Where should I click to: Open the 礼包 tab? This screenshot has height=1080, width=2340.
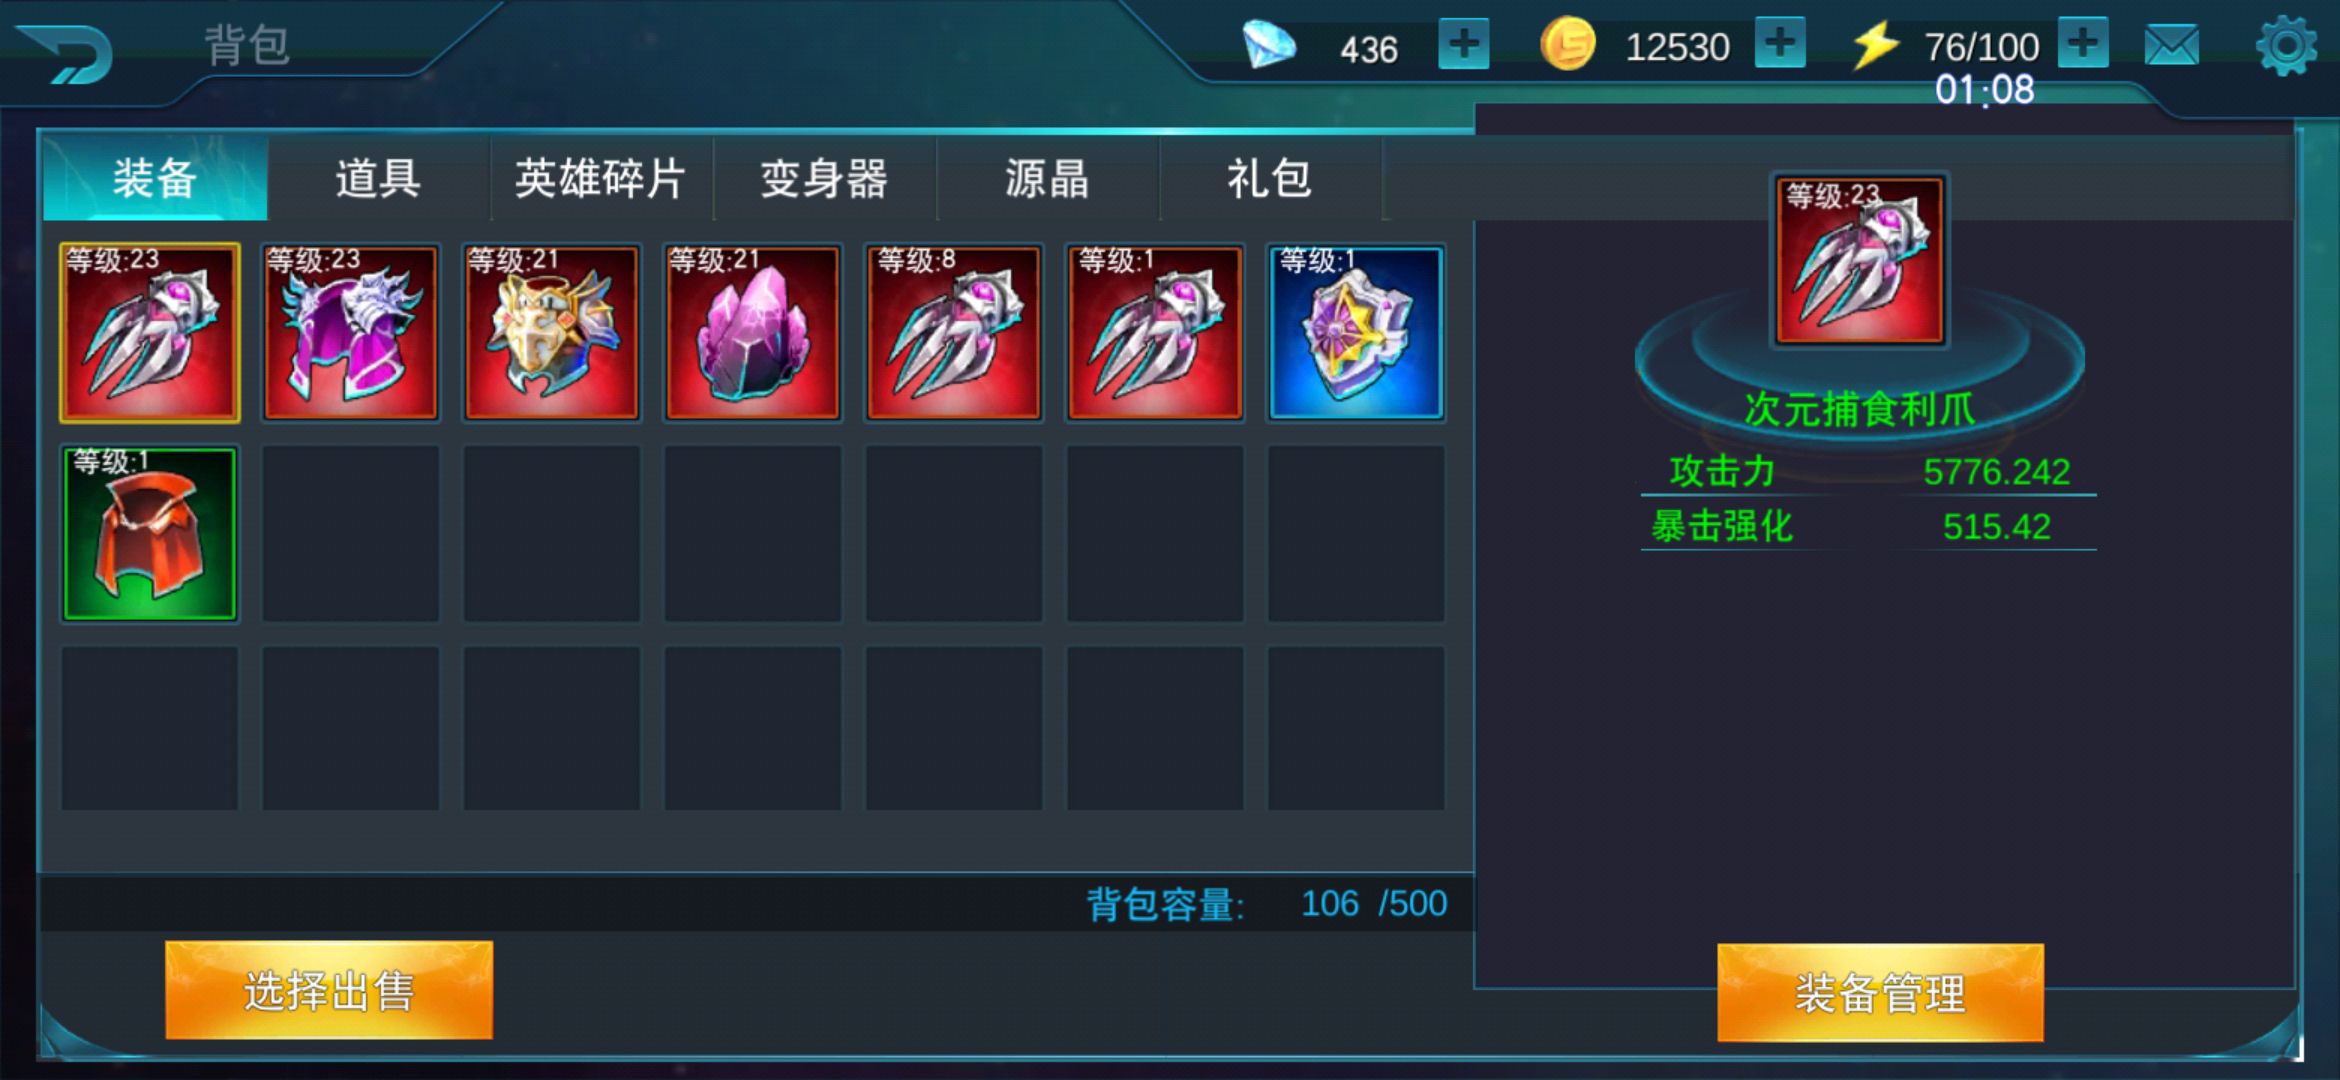pyautogui.click(x=1270, y=179)
